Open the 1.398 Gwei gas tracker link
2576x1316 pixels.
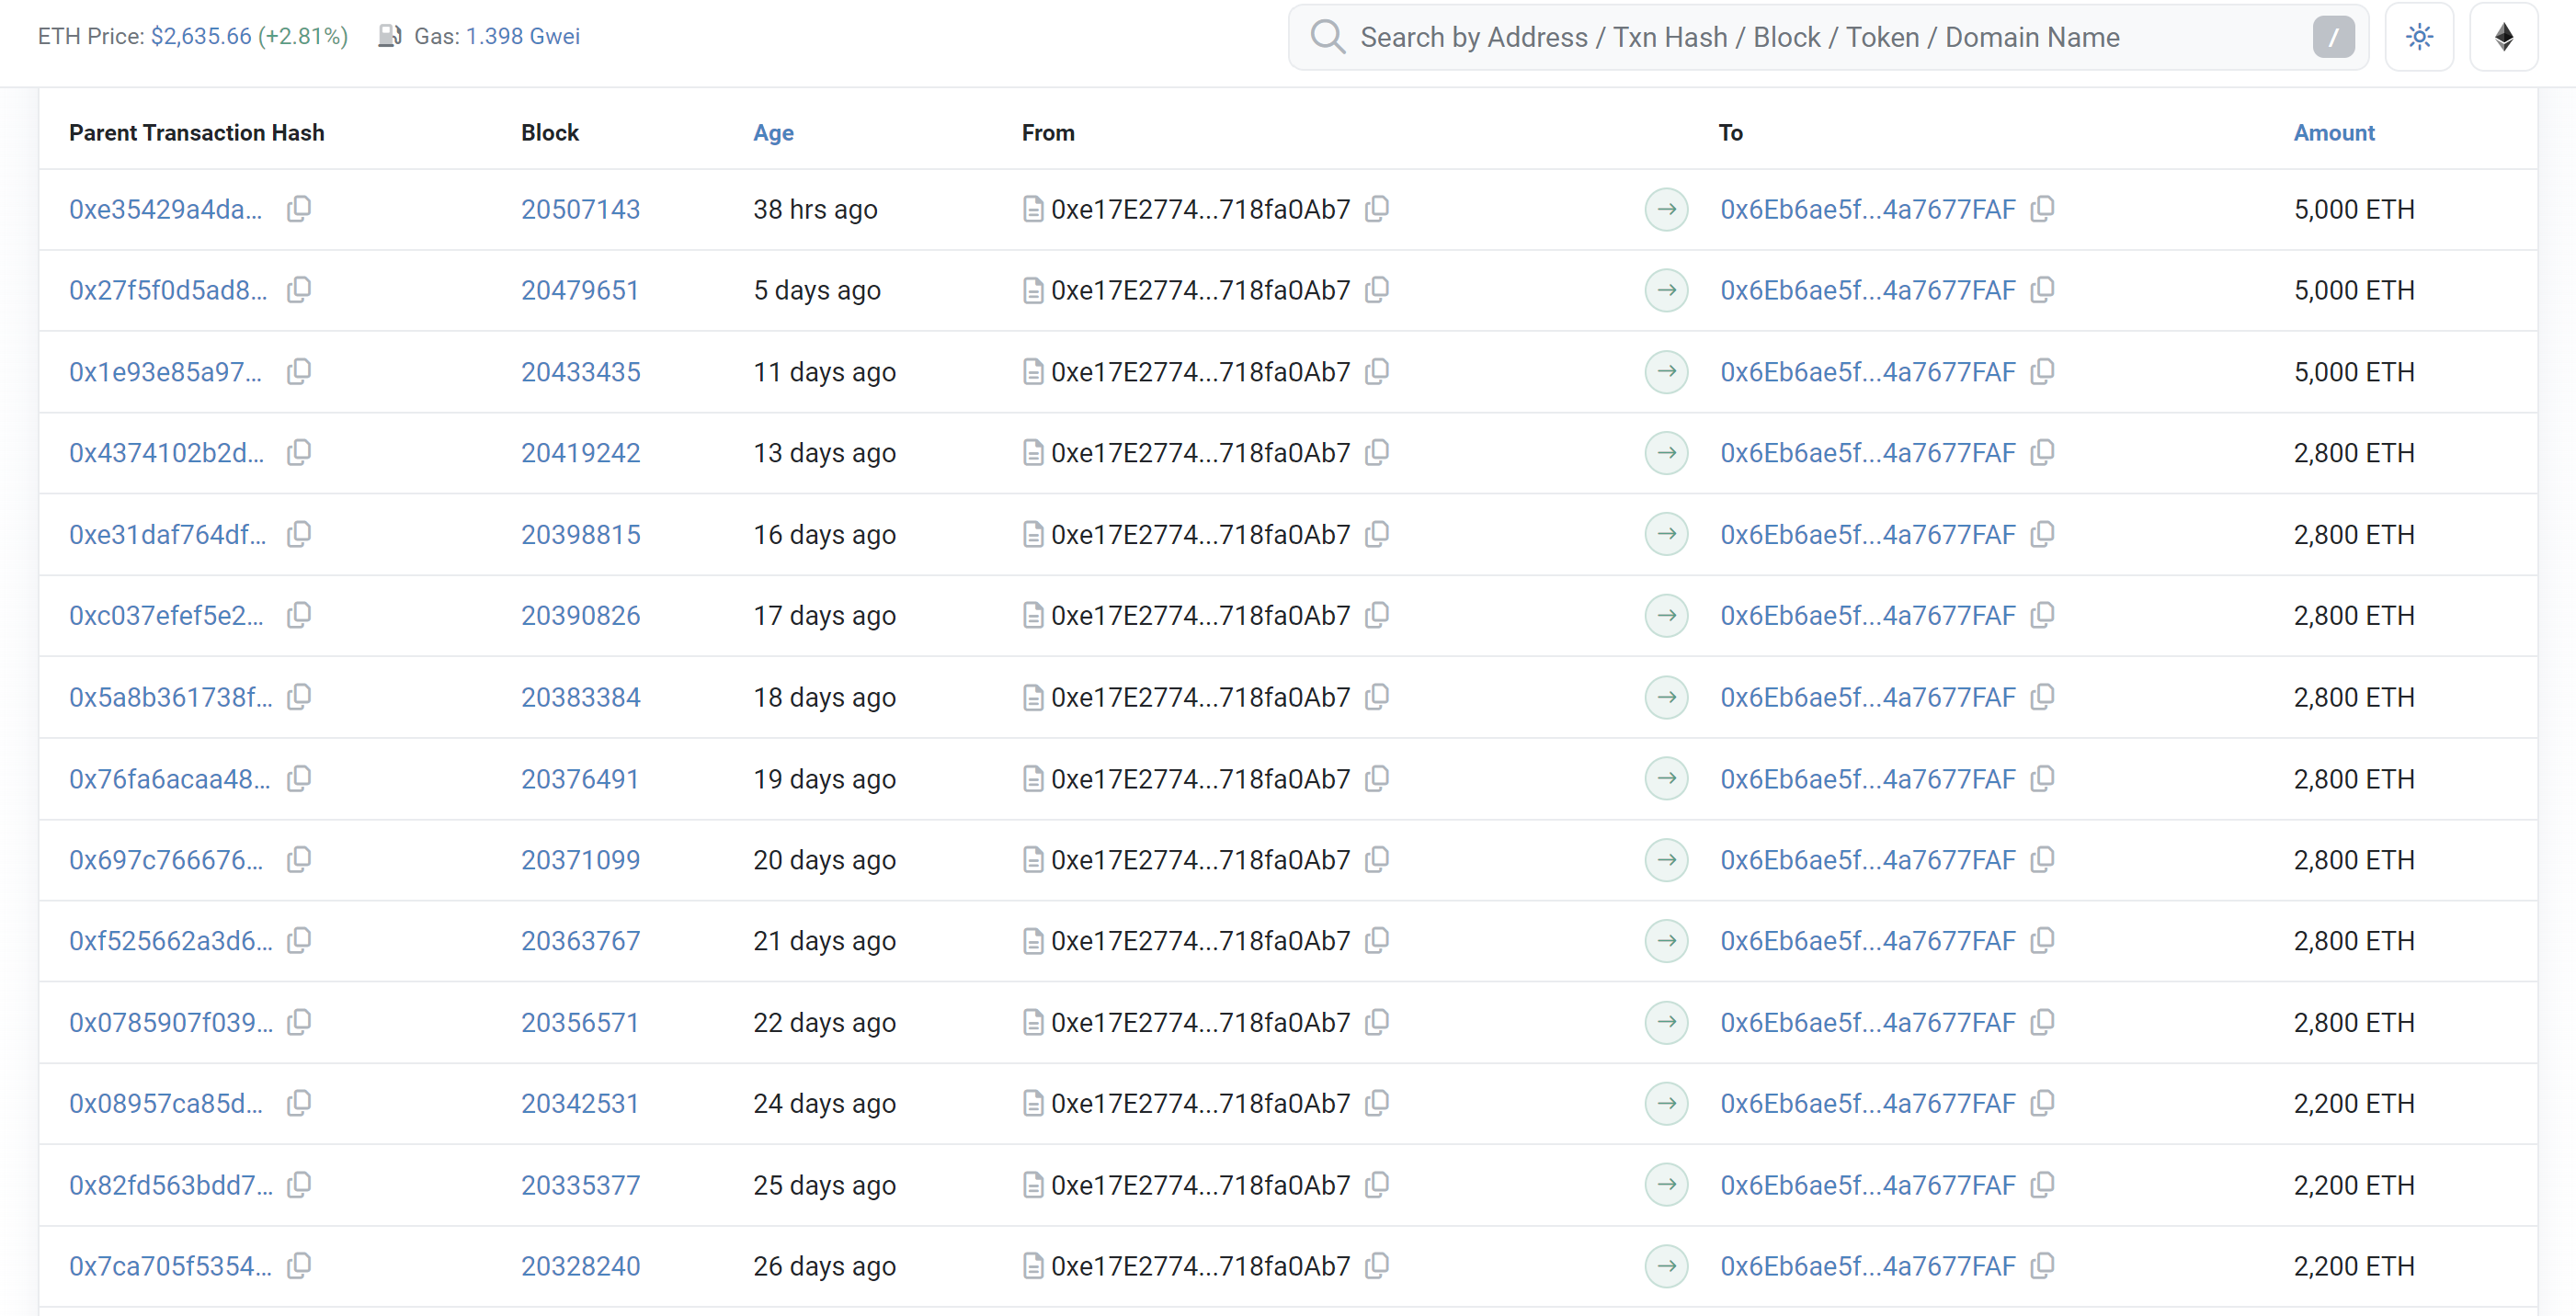(x=522, y=37)
